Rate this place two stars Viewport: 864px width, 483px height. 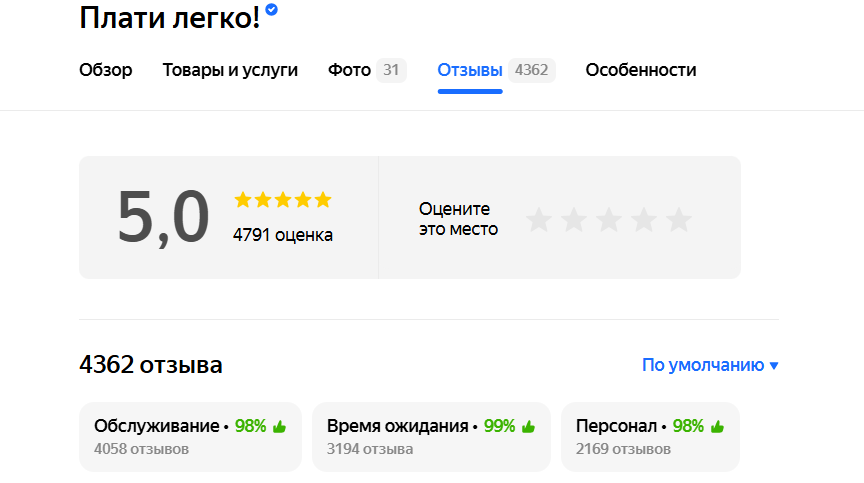574,220
